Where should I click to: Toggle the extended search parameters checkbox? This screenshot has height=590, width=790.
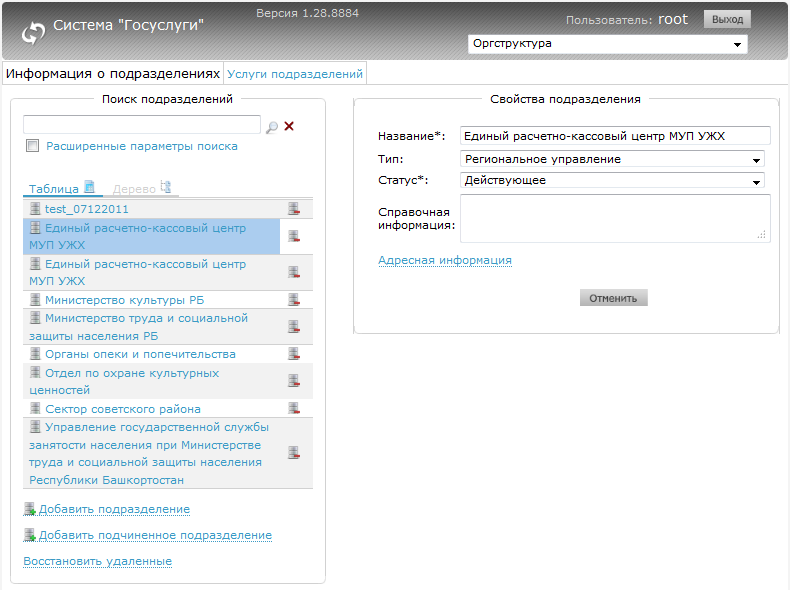click(x=33, y=146)
